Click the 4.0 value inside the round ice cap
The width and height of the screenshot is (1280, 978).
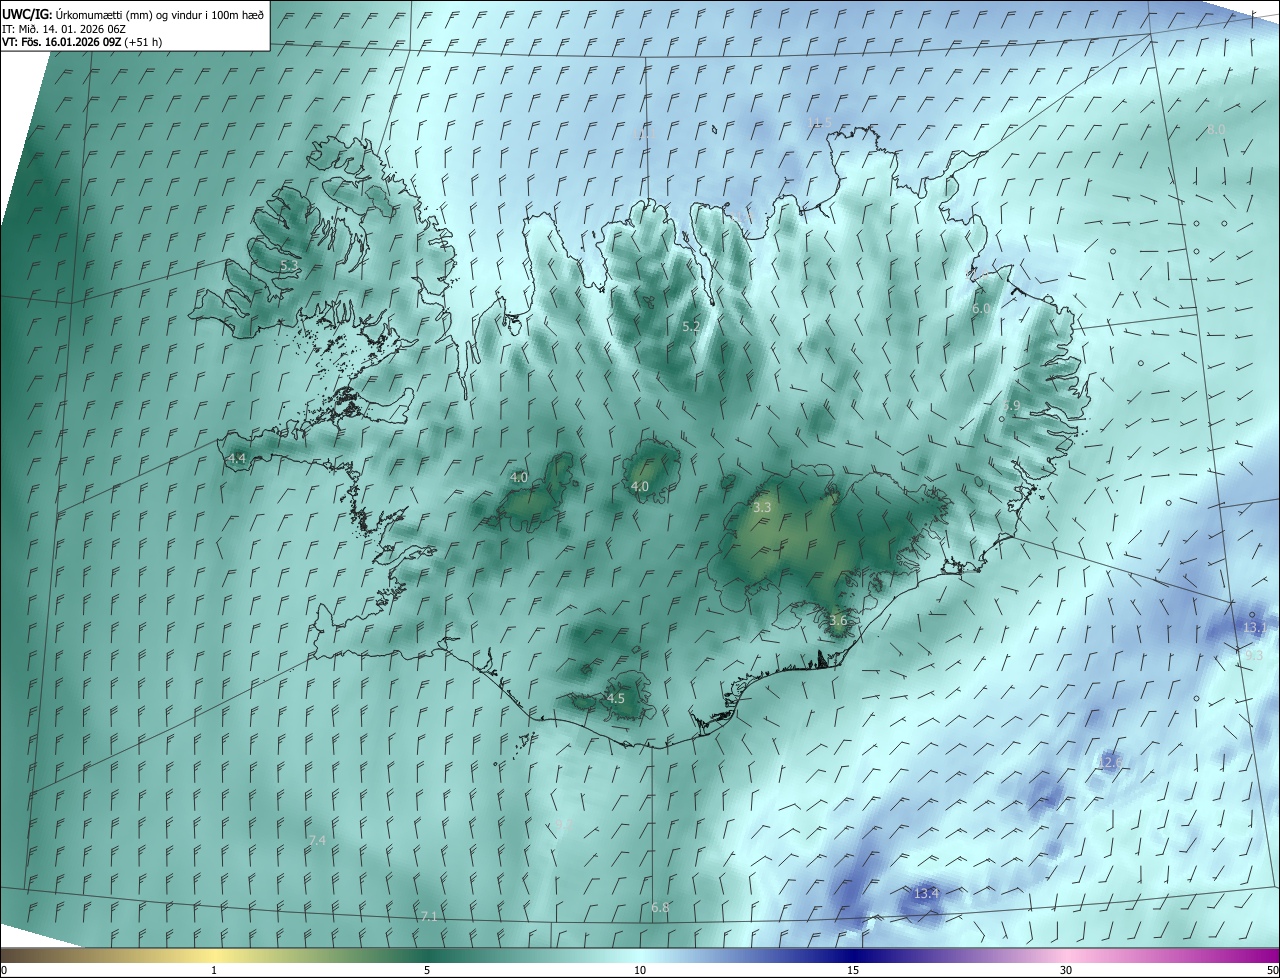[639, 487]
